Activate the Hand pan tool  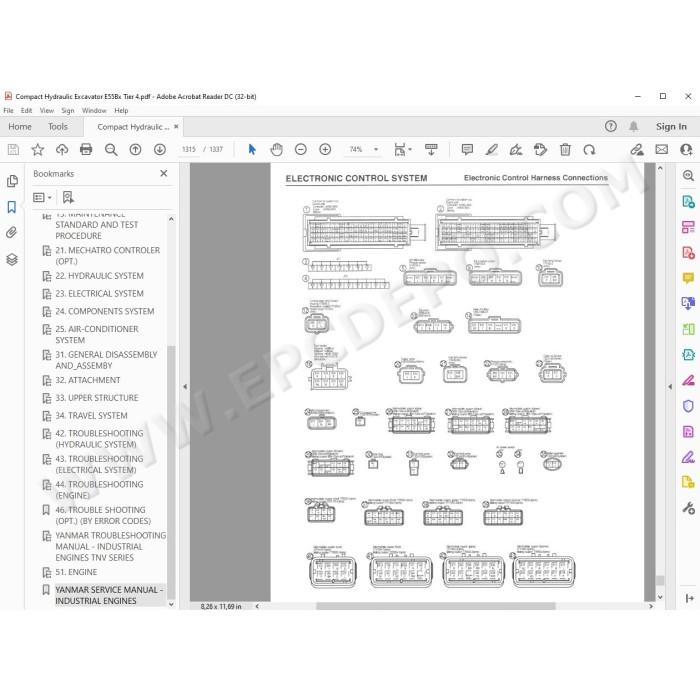[276, 150]
